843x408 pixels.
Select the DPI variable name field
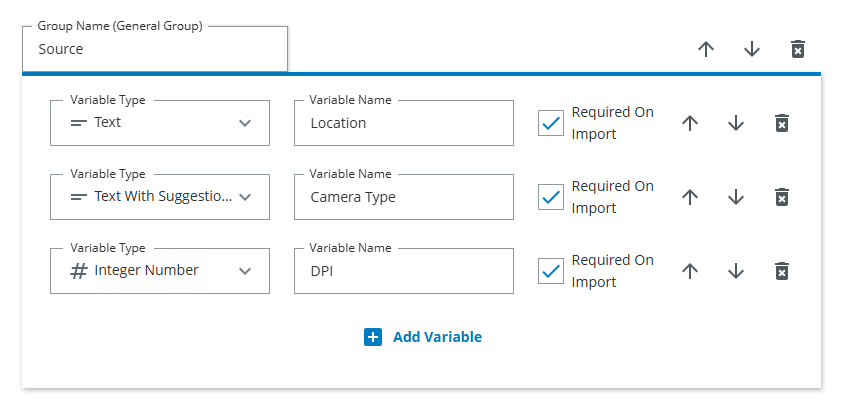tap(404, 271)
